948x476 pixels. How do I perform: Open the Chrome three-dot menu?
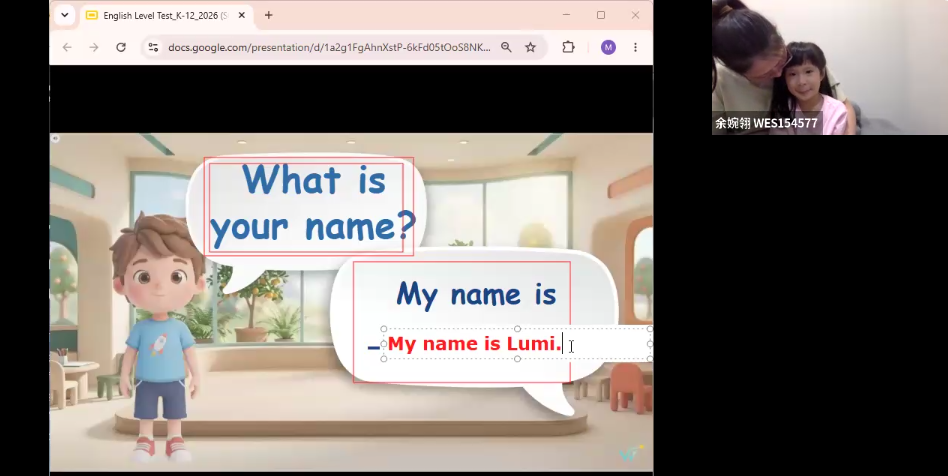pos(635,47)
